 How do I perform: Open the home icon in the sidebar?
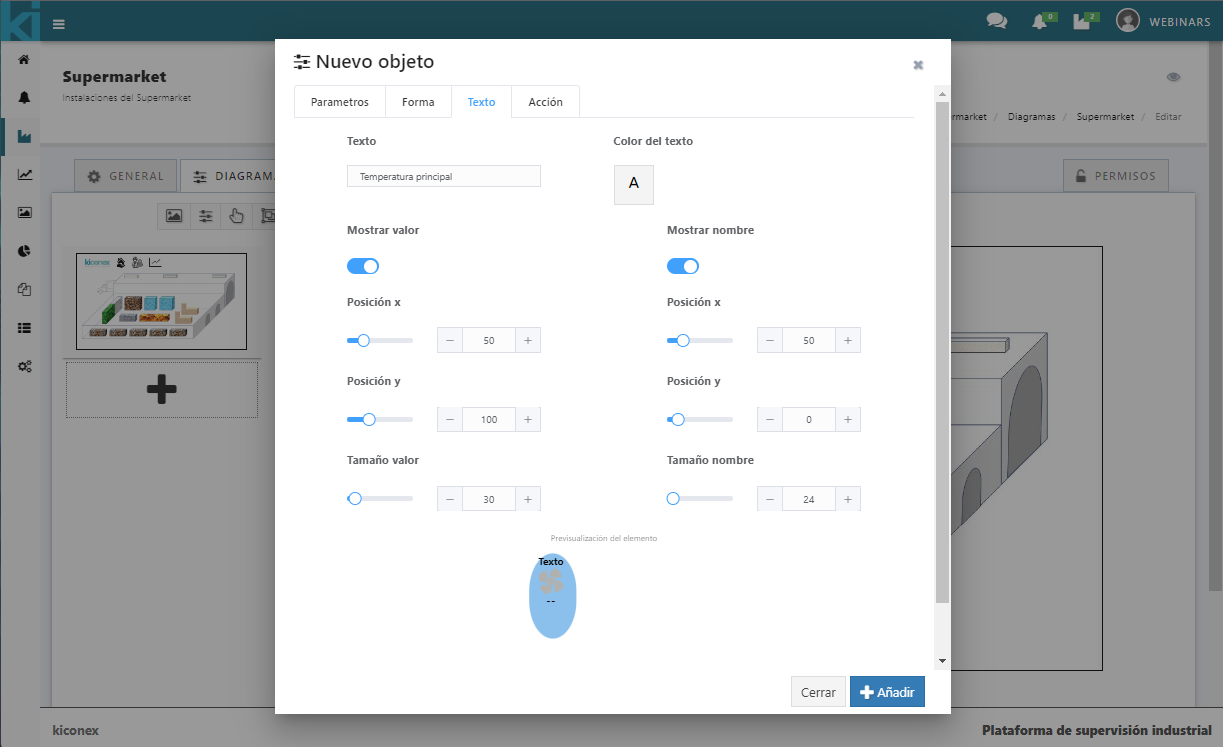tap(24, 60)
